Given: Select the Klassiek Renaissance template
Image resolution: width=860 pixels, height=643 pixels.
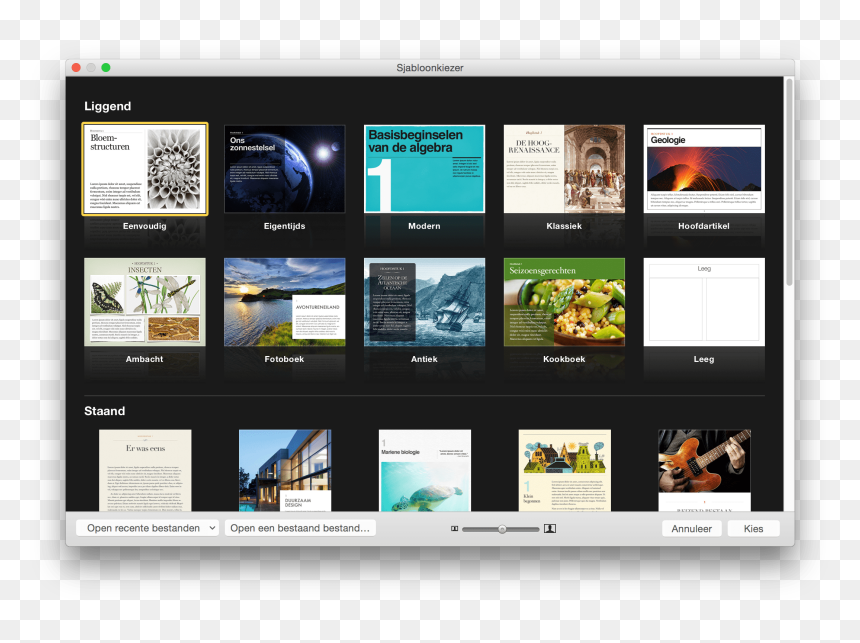Looking at the screenshot, I should click(564, 169).
